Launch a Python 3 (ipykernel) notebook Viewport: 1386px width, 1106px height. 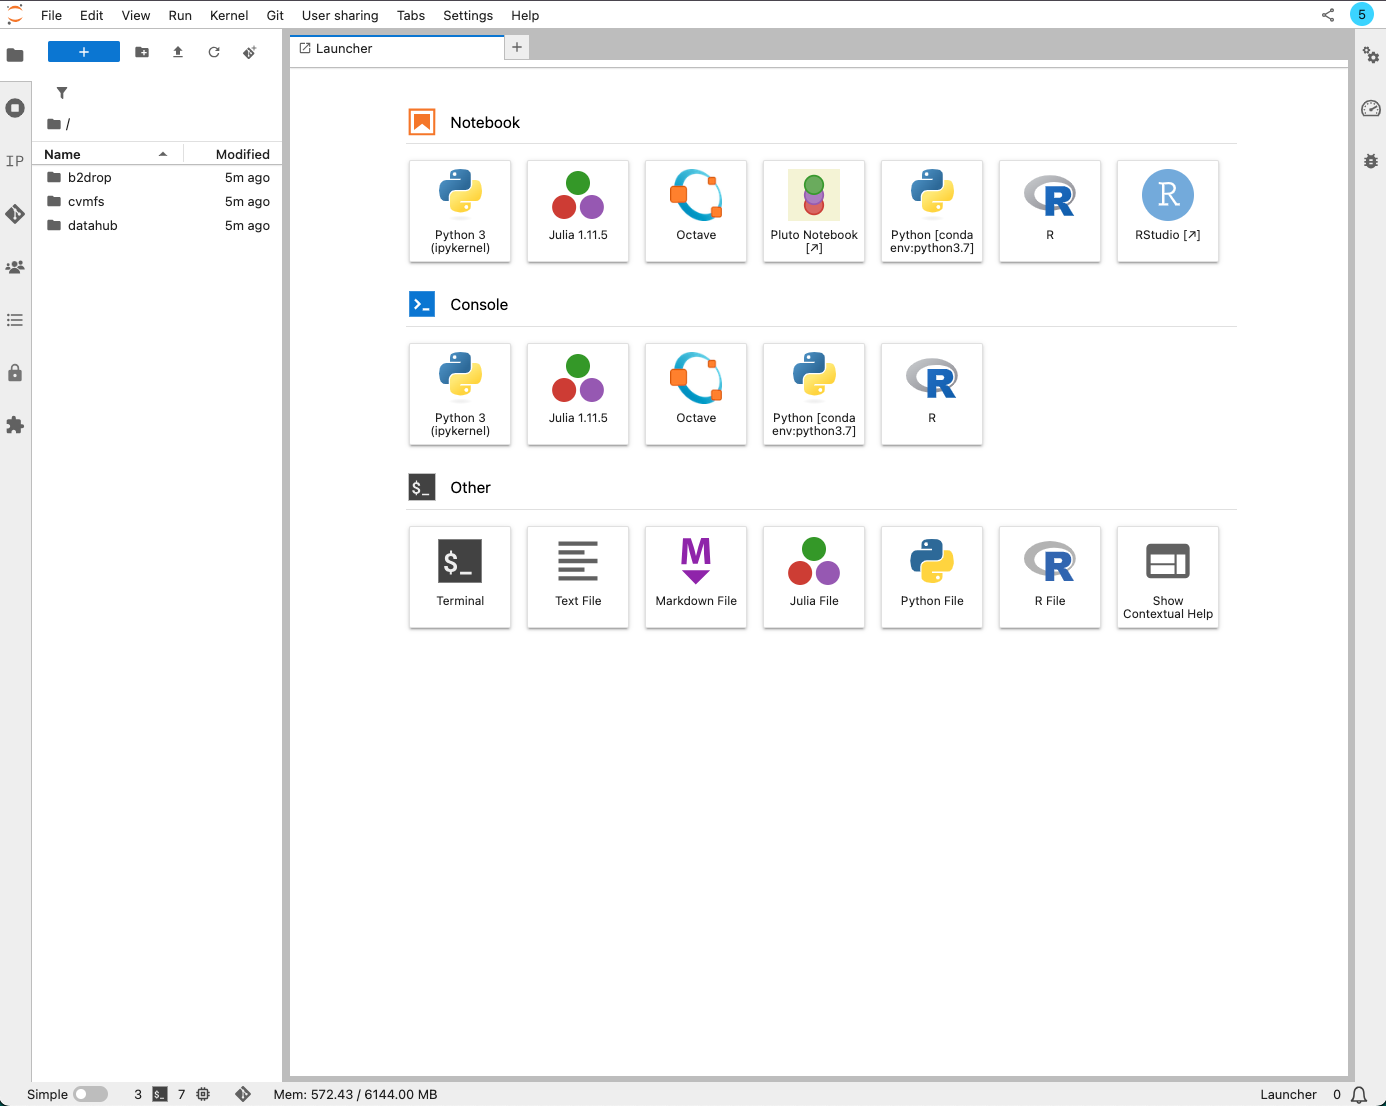[x=460, y=211]
